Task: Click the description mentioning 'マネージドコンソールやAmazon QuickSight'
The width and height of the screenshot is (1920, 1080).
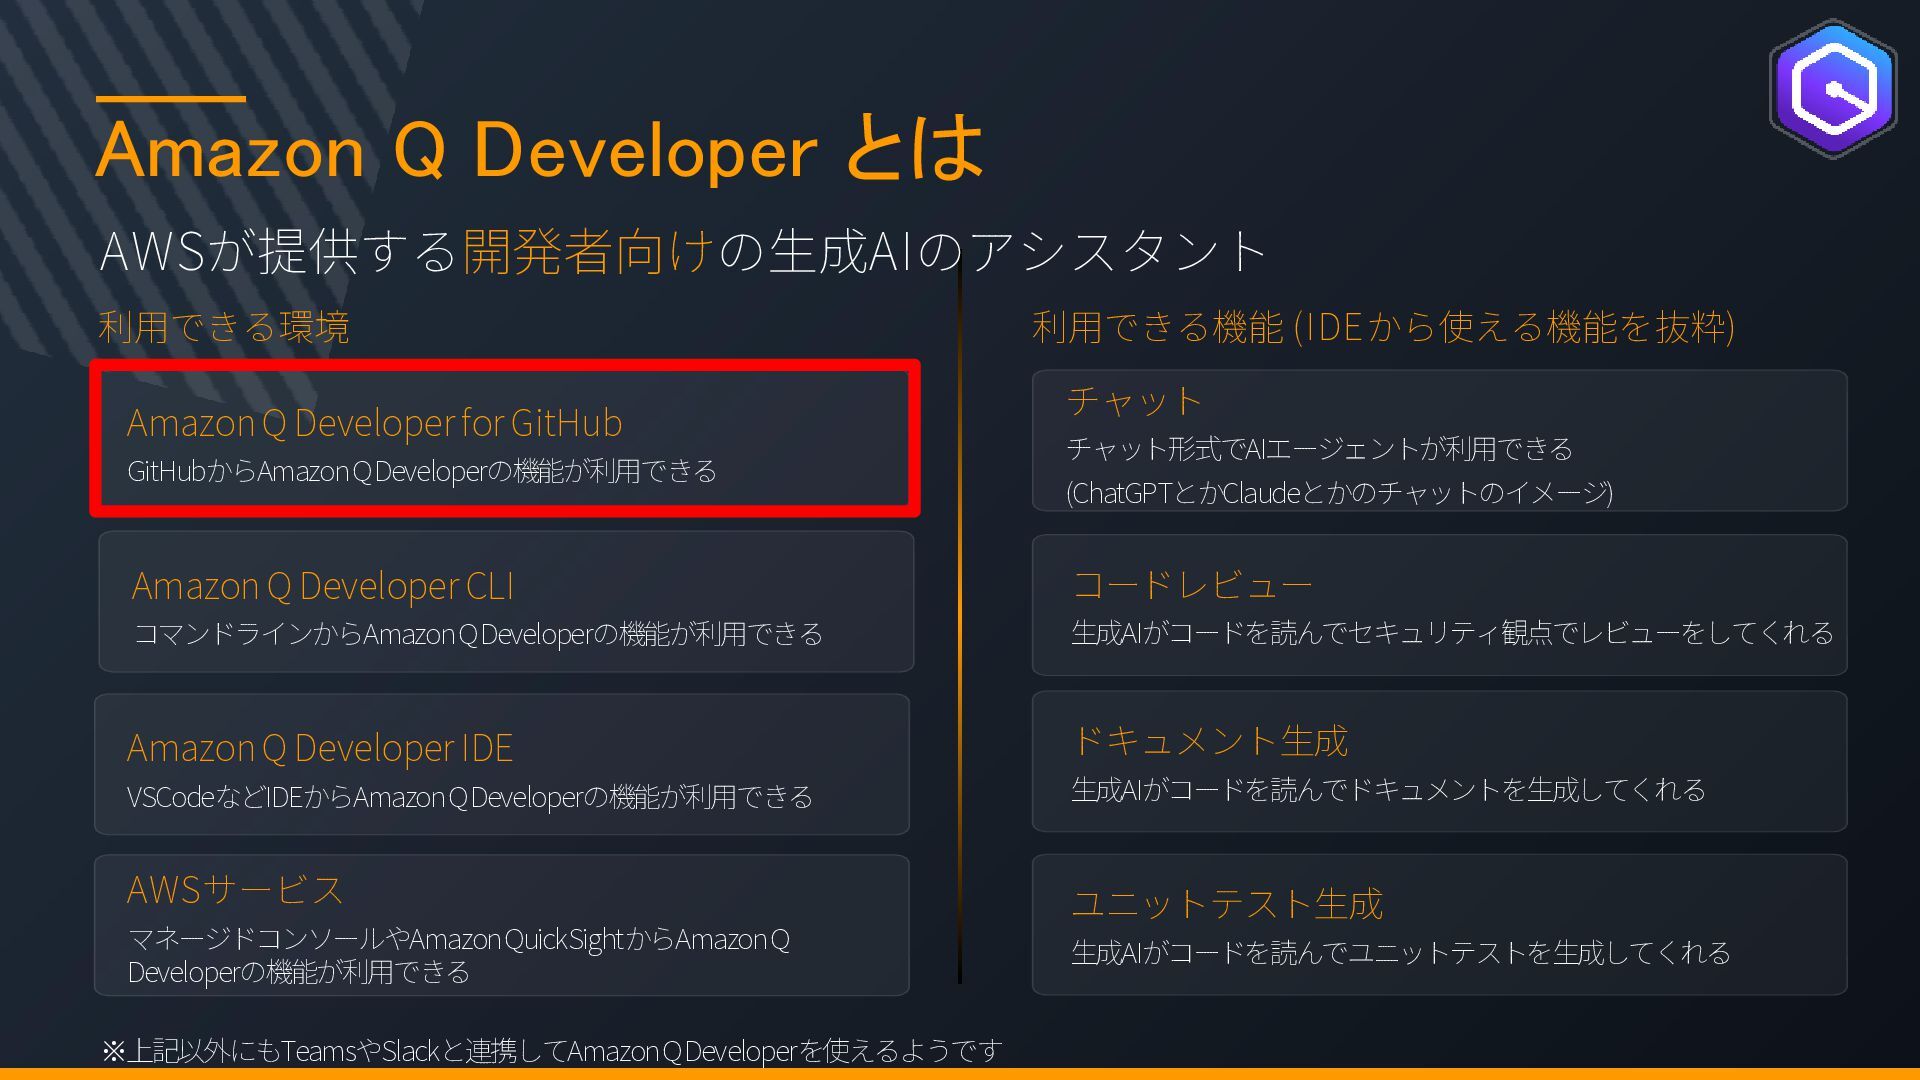Action: [459, 955]
